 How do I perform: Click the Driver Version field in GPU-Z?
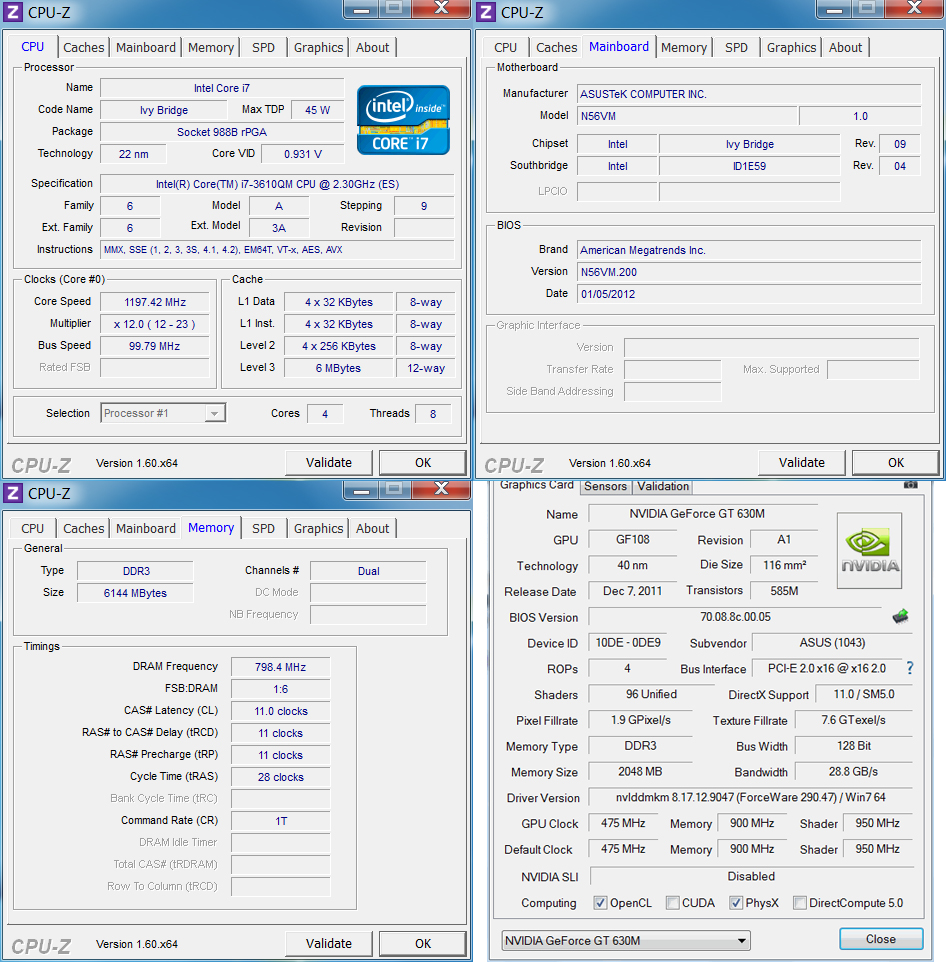tap(750, 797)
